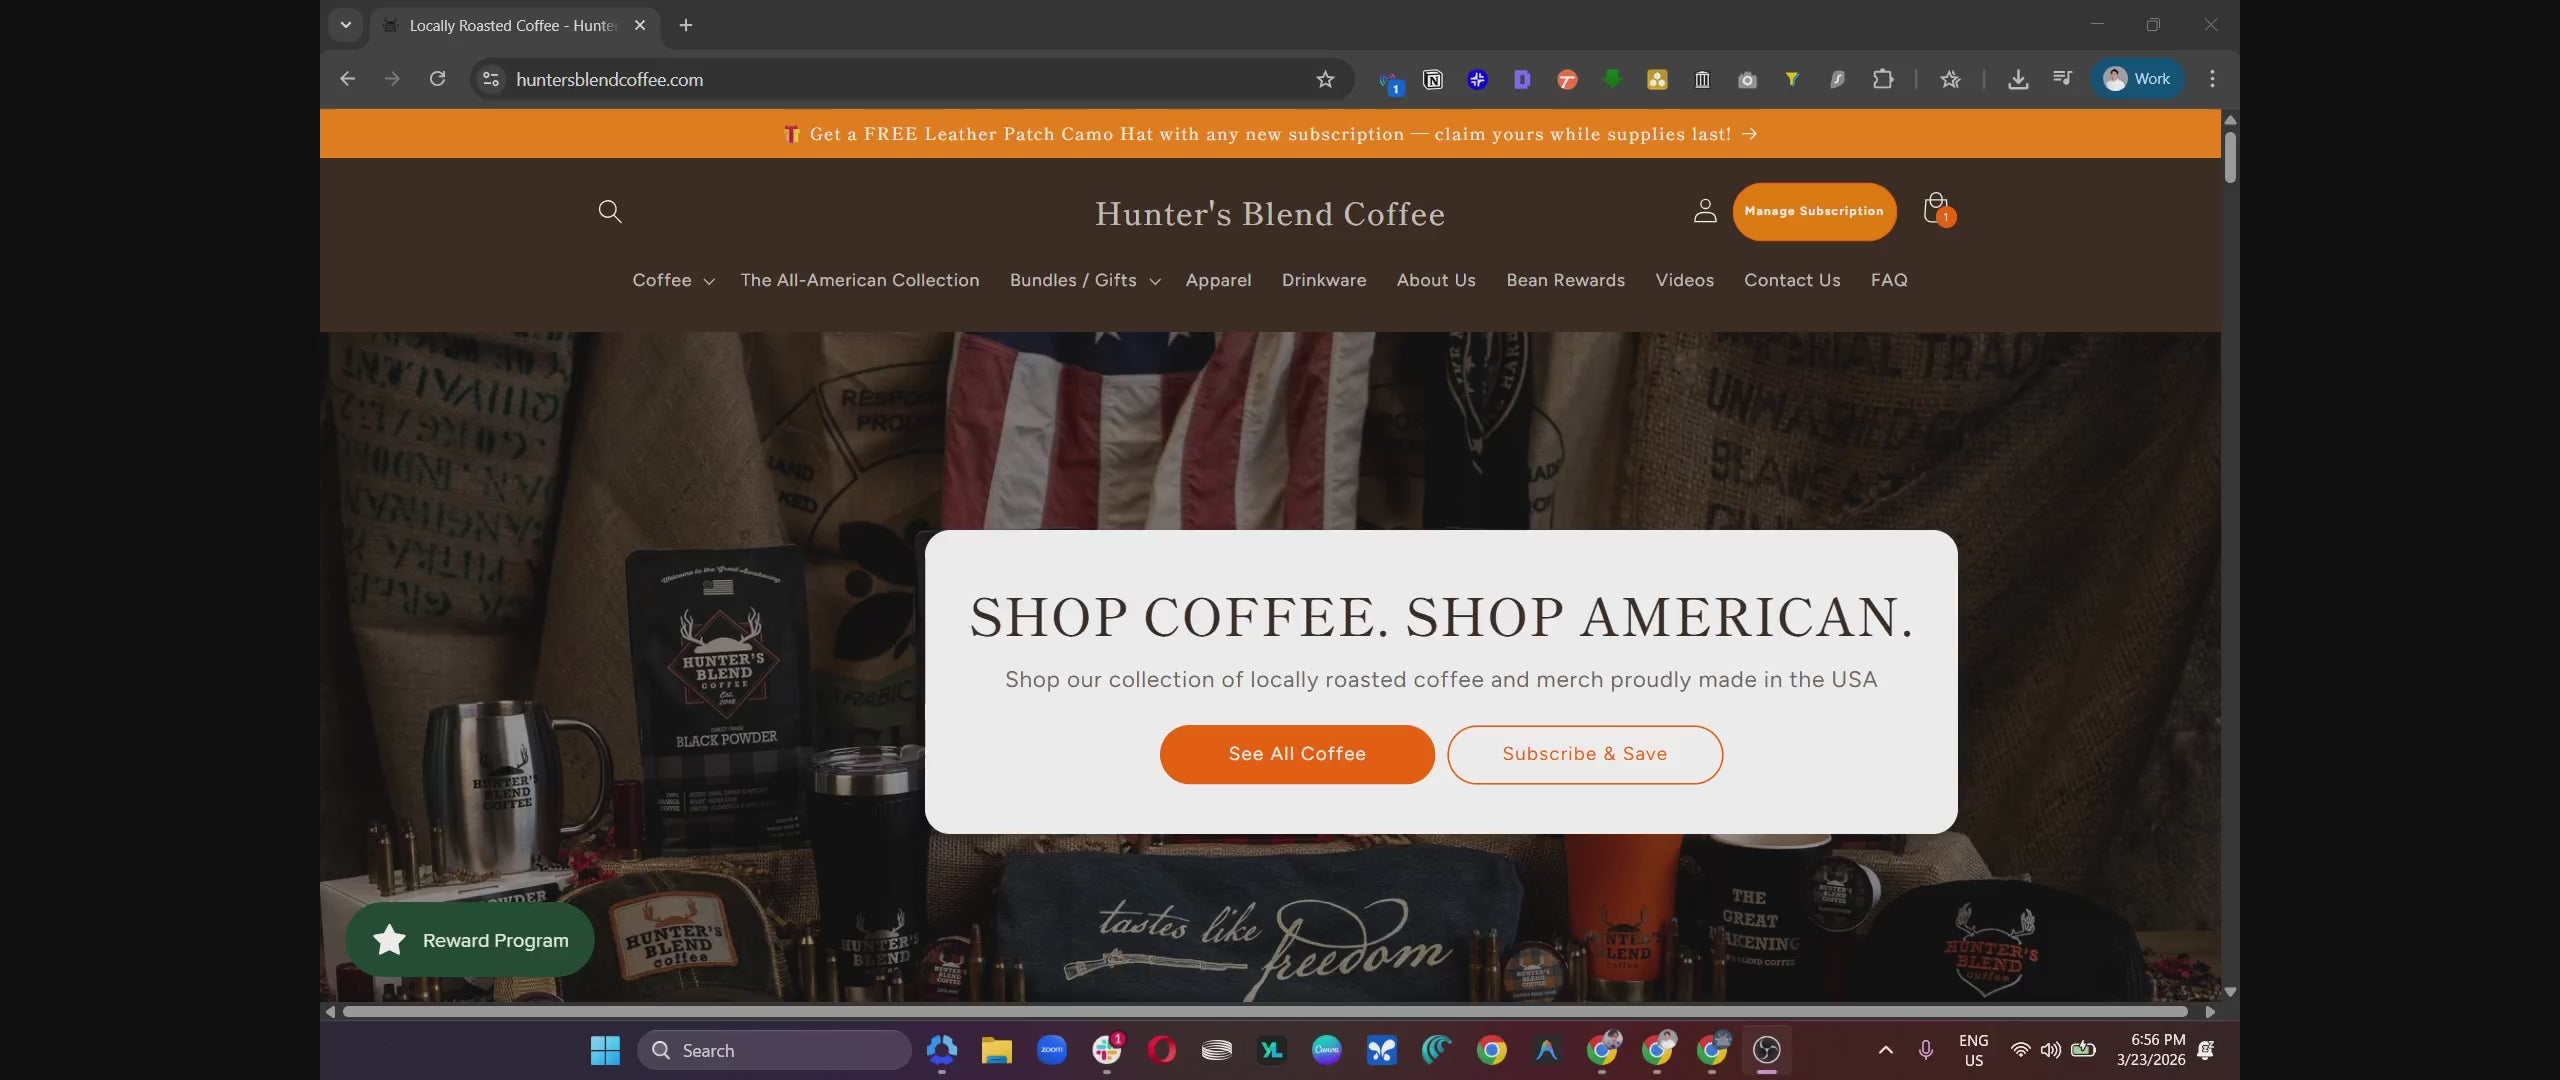Launch Zoom from the taskbar

point(1052,1050)
